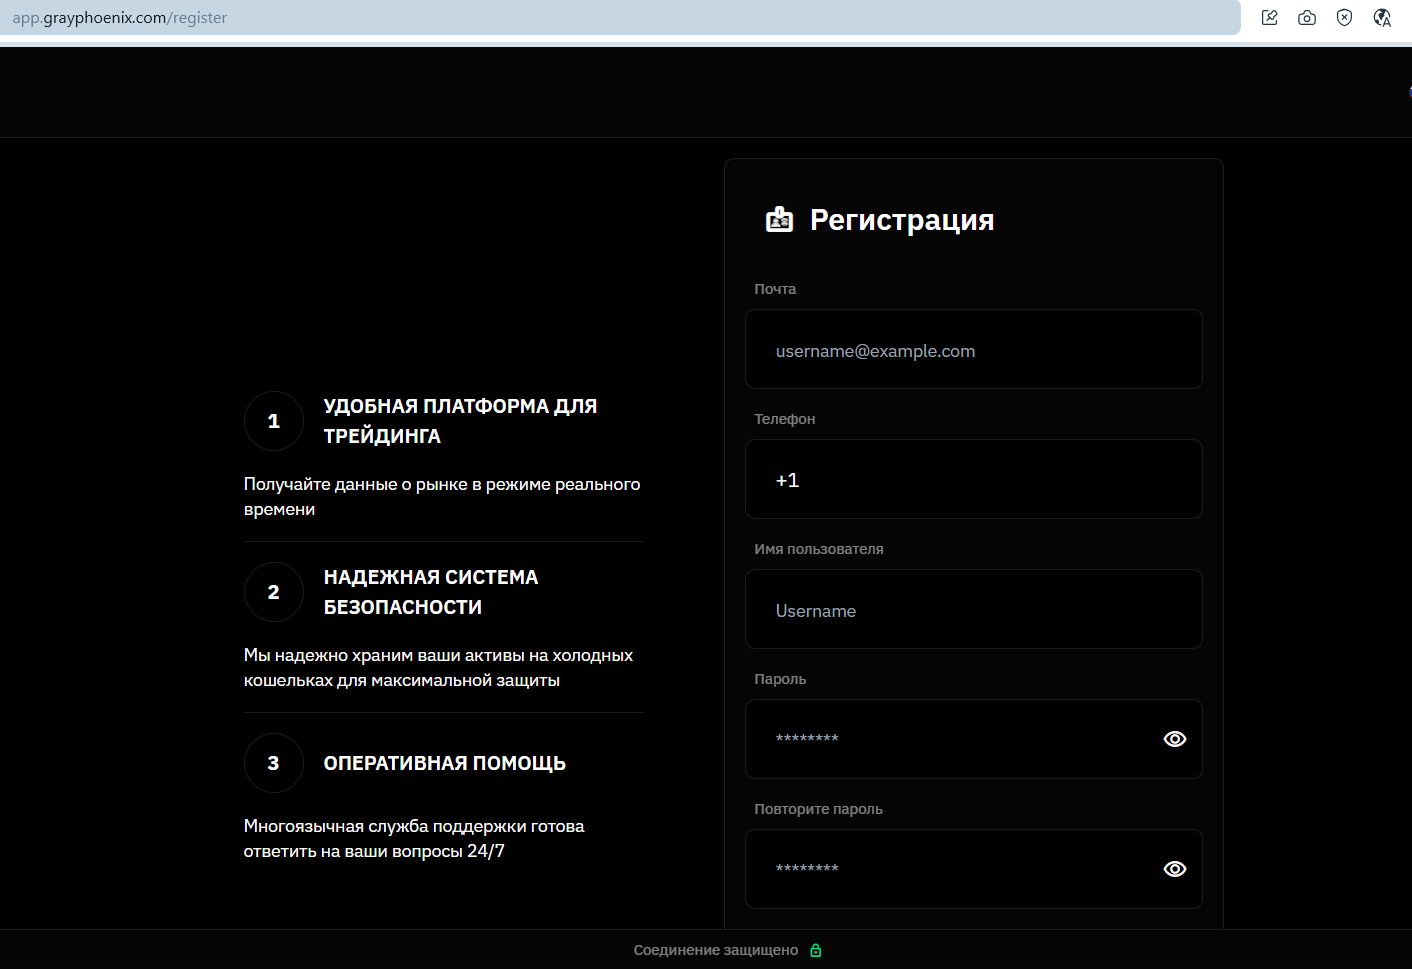The width and height of the screenshot is (1412, 969).
Task: Click the ОПЕРАТИВНАЯ ПОМОЩЬ heading
Action: point(444,763)
